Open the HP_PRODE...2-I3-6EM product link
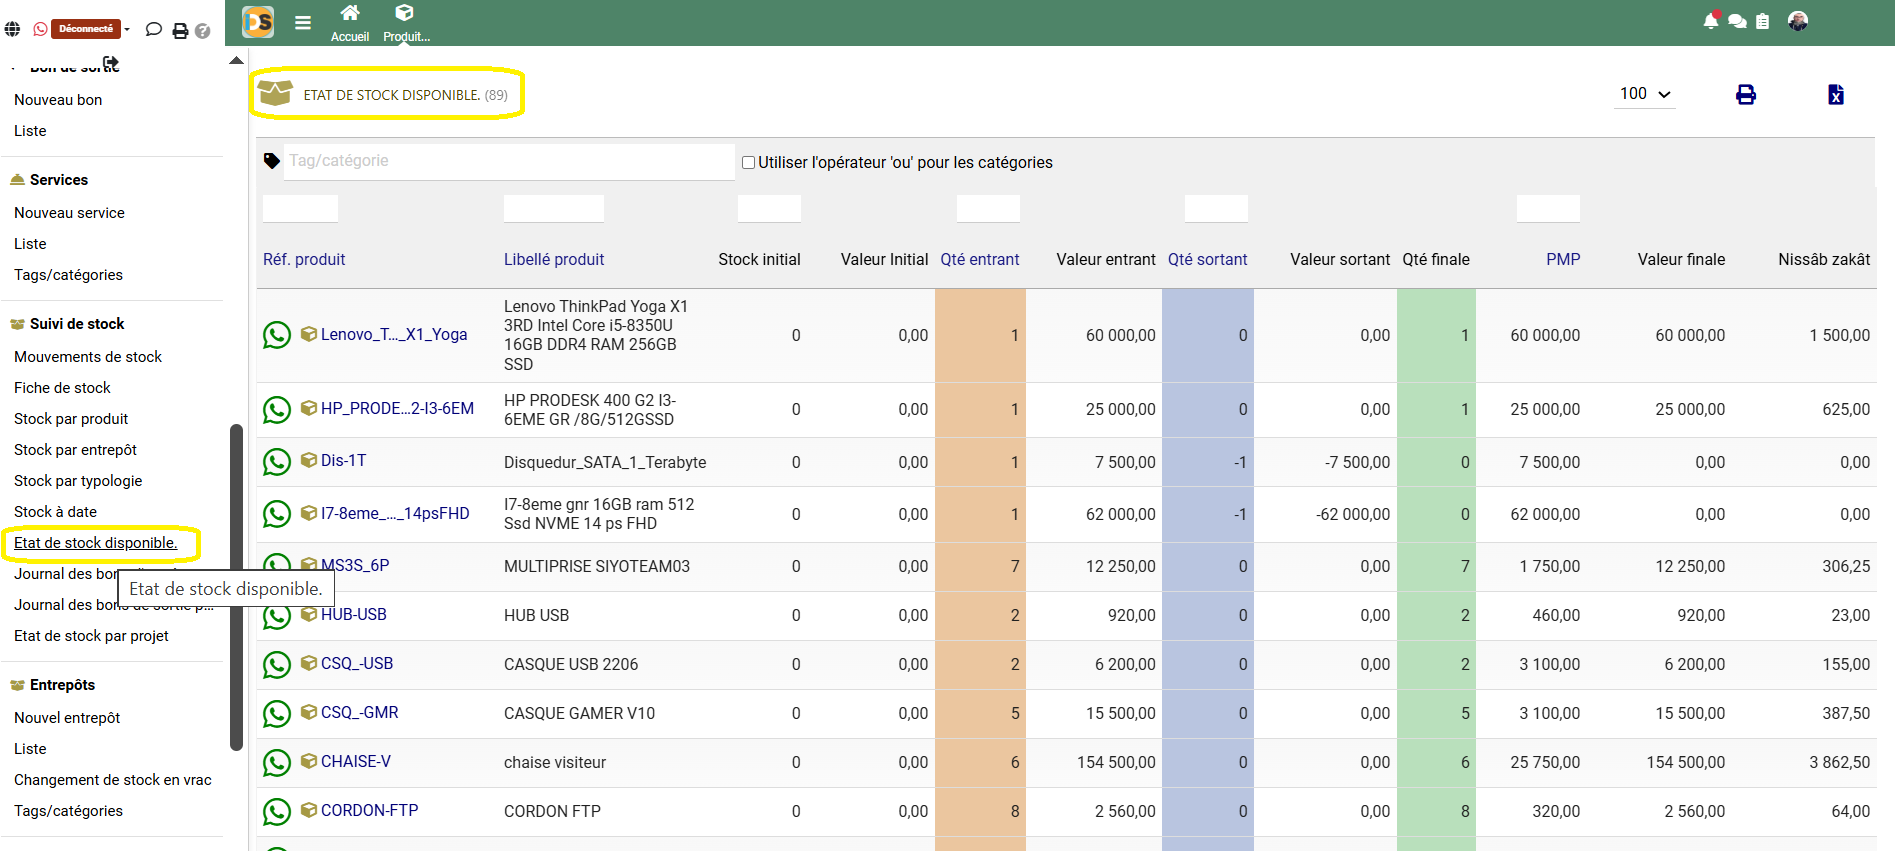This screenshot has height=851, width=1895. click(397, 408)
